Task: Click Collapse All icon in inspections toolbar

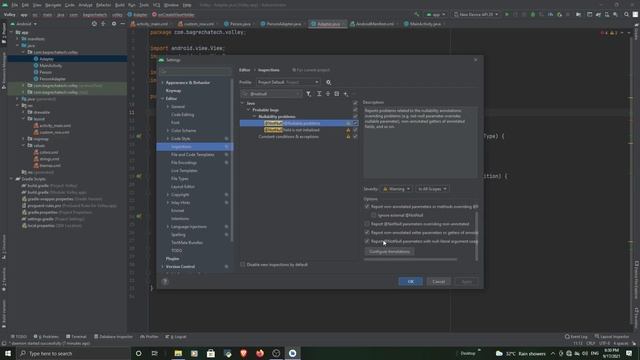Action: (x=327, y=94)
